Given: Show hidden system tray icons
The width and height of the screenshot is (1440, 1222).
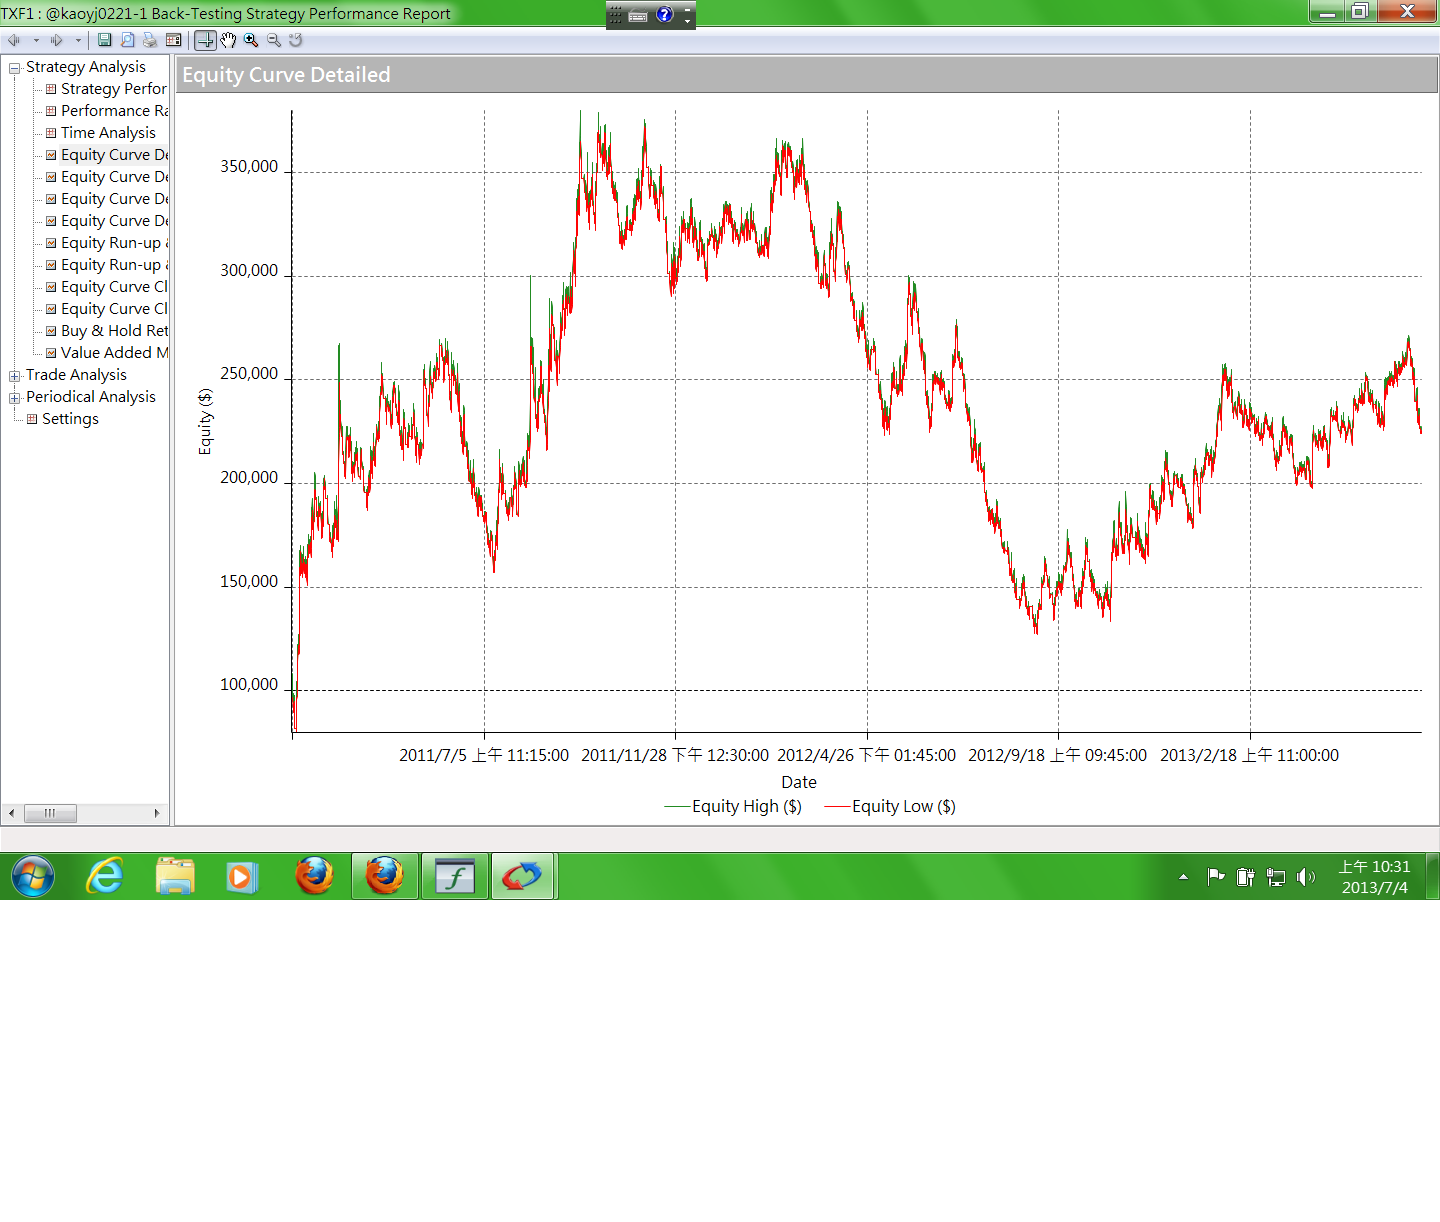Looking at the screenshot, I should pos(1184,877).
